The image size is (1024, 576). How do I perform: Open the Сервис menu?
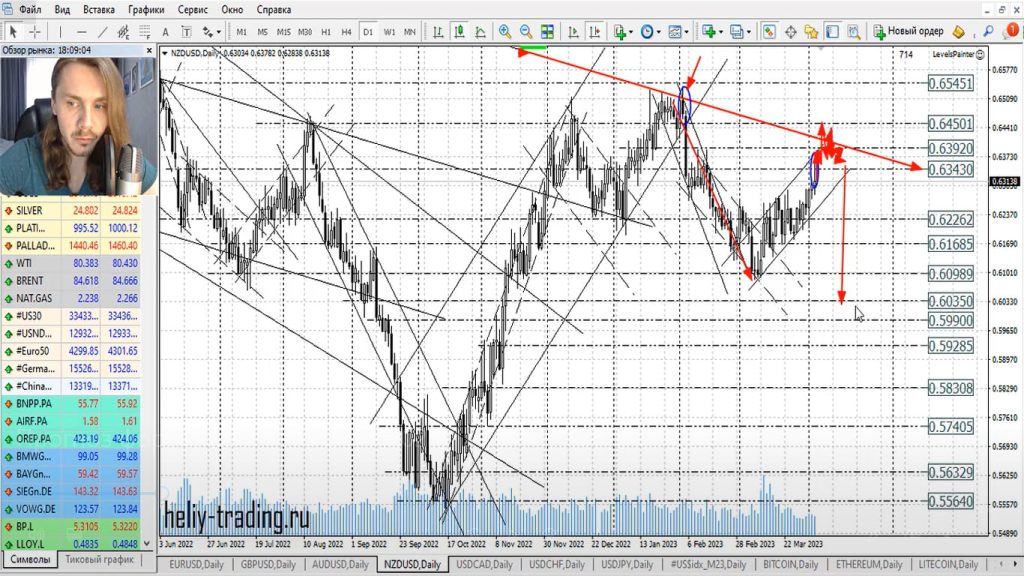pyautogui.click(x=193, y=9)
